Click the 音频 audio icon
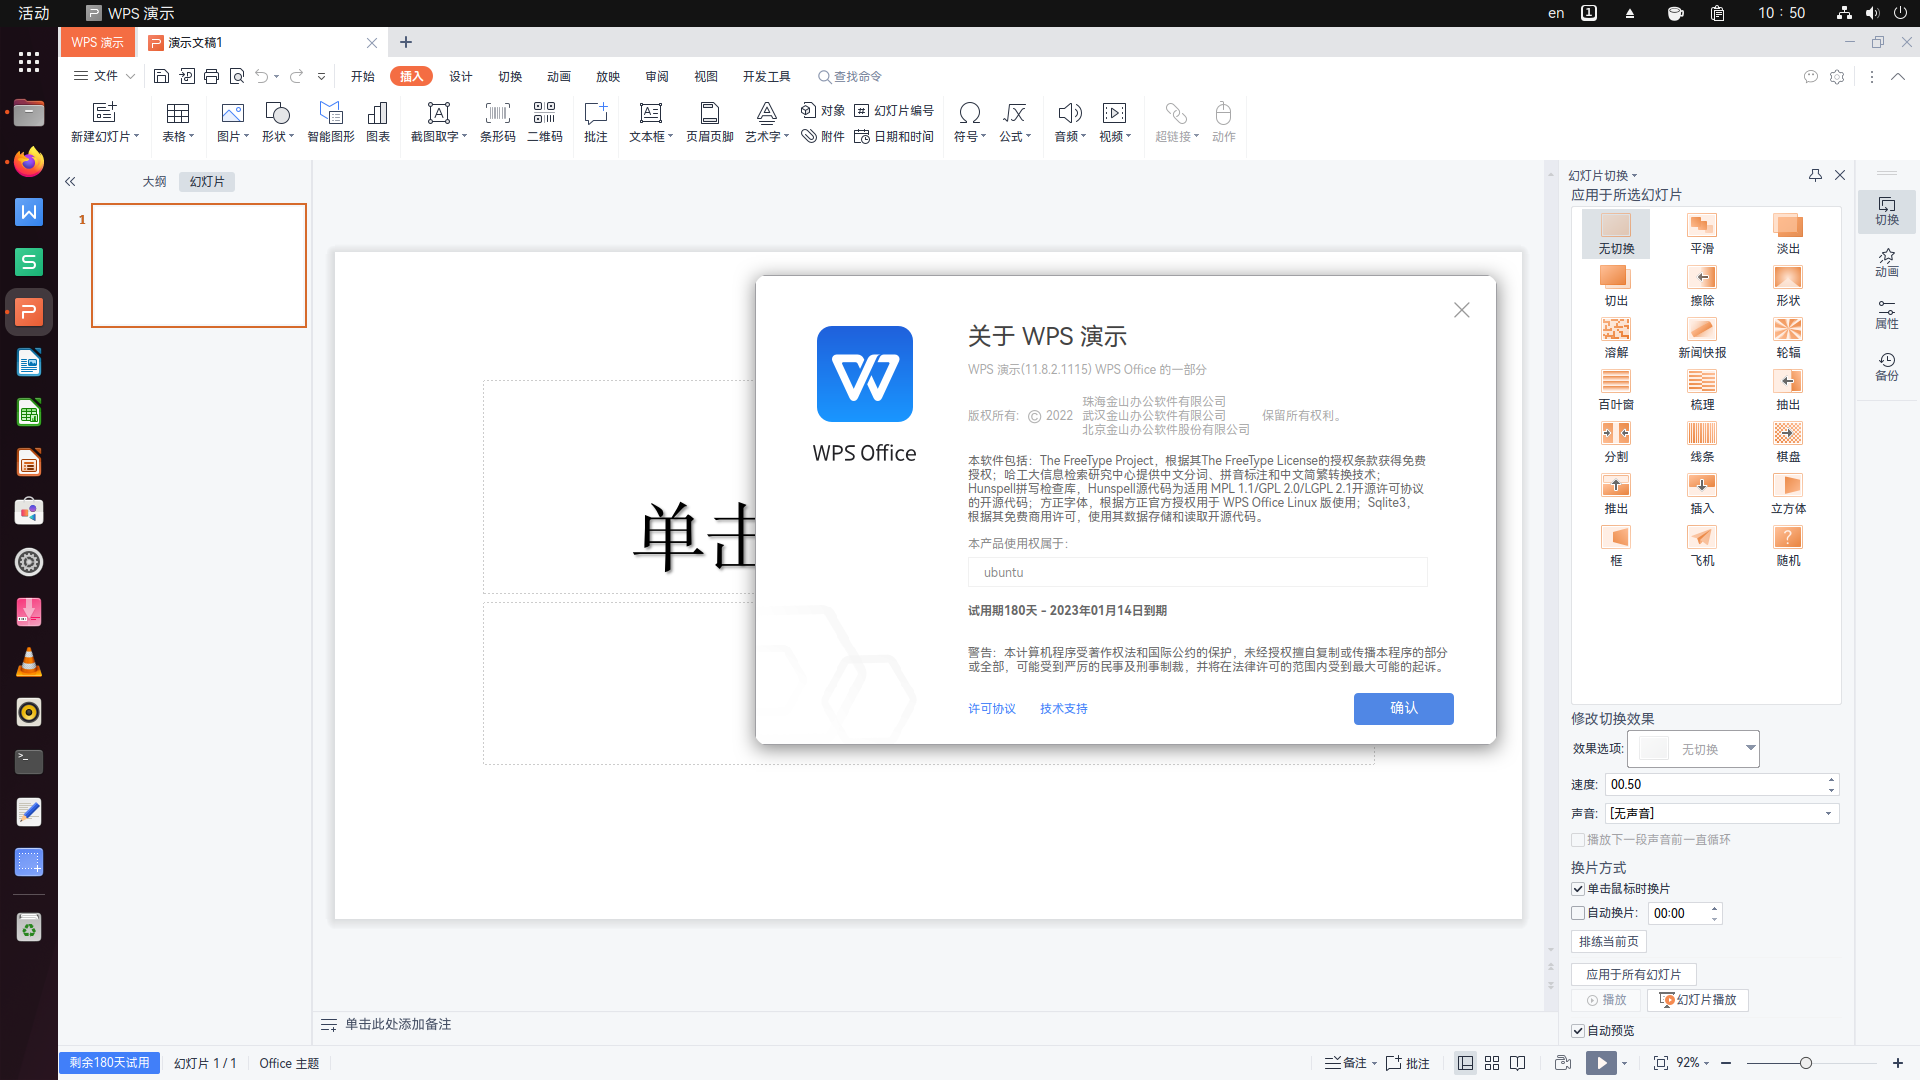This screenshot has width=1920, height=1080. (1069, 113)
